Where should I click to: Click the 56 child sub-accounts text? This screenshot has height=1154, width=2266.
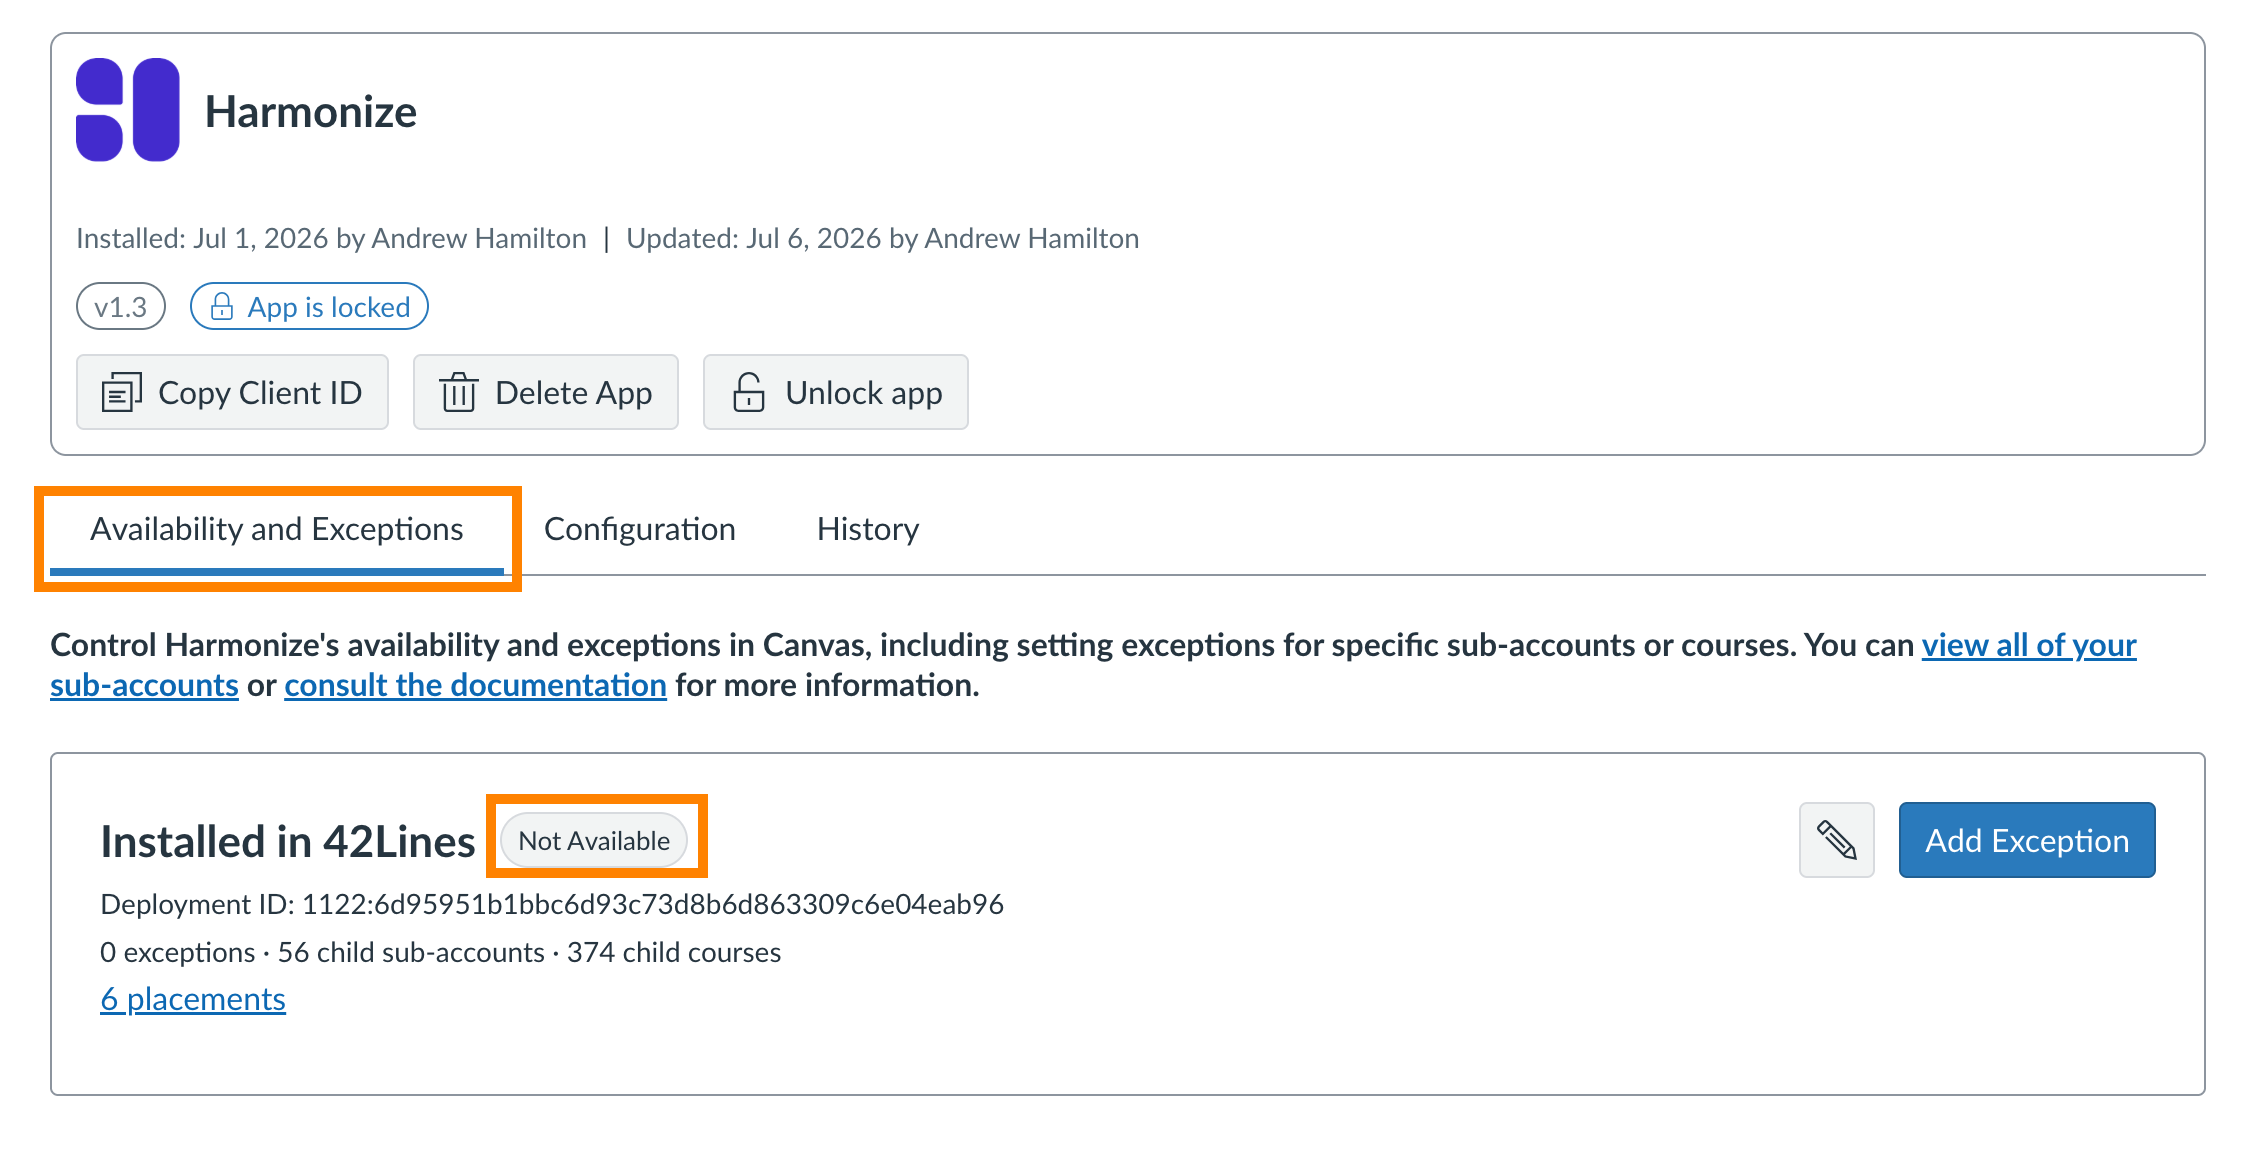(411, 952)
